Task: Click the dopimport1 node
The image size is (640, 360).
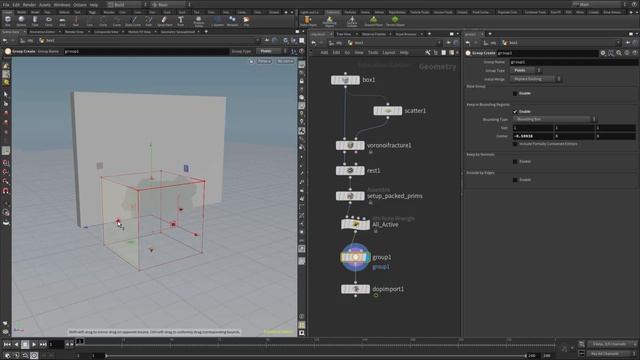Action: [356, 289]
